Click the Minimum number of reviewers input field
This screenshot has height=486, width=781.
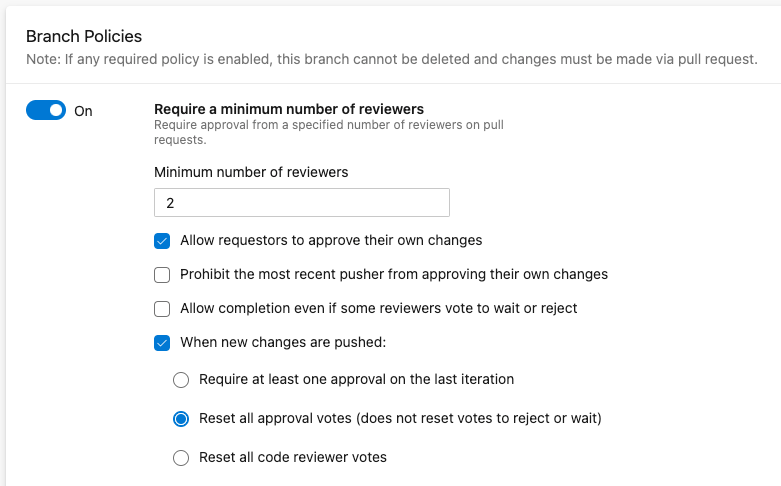pyautogui.click(x=301, y=203)
